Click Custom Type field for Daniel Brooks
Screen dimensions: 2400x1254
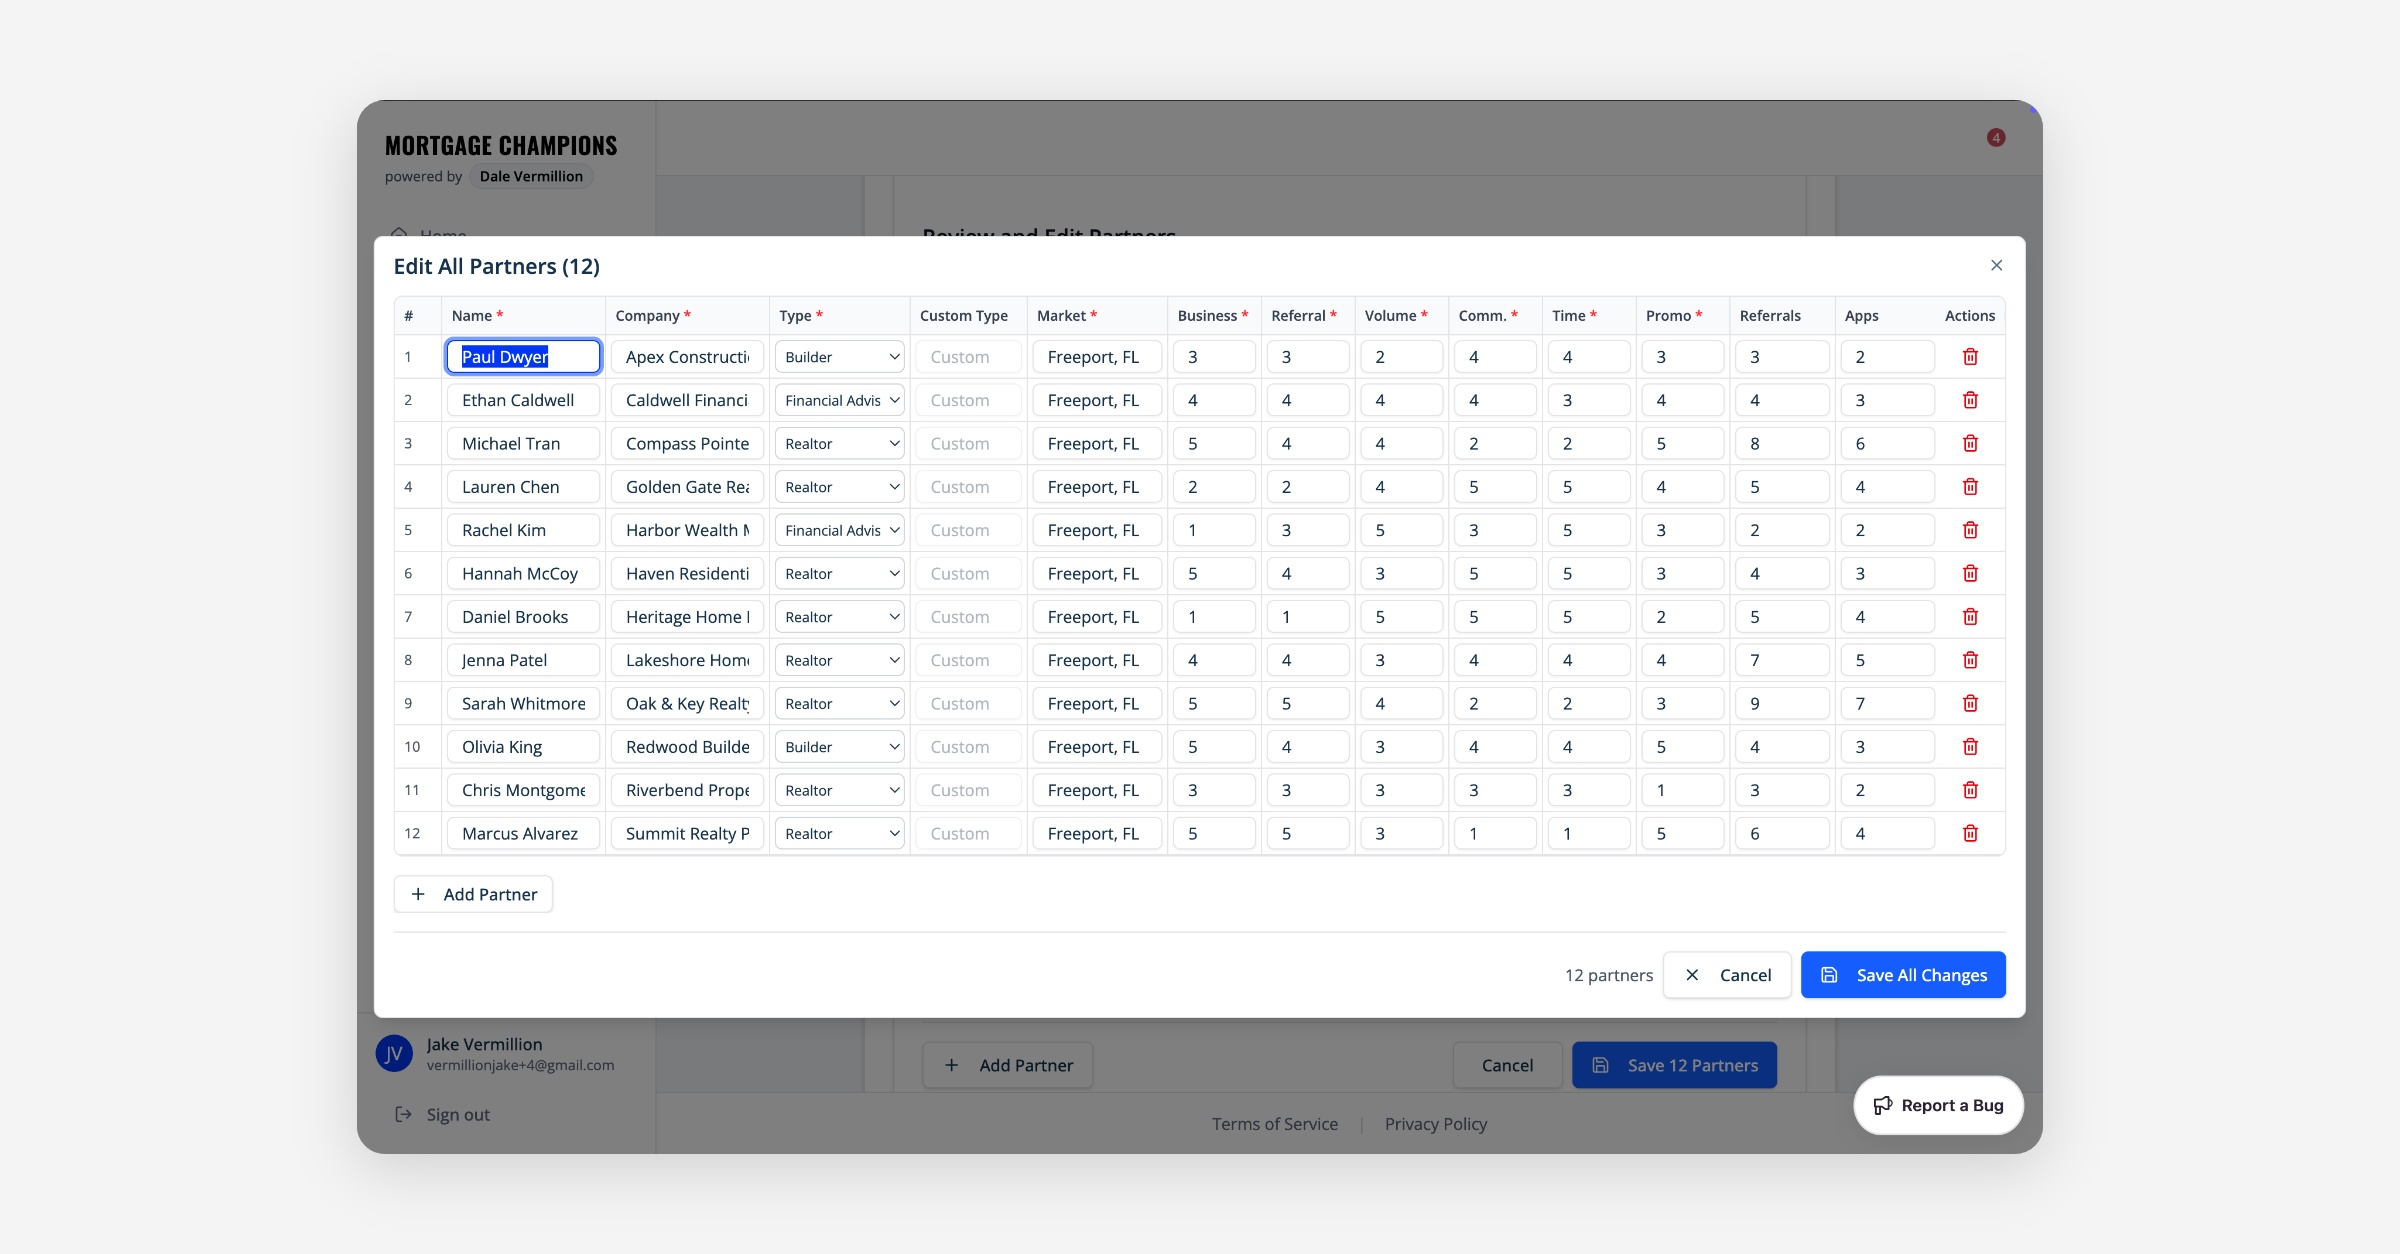(968, 617)
